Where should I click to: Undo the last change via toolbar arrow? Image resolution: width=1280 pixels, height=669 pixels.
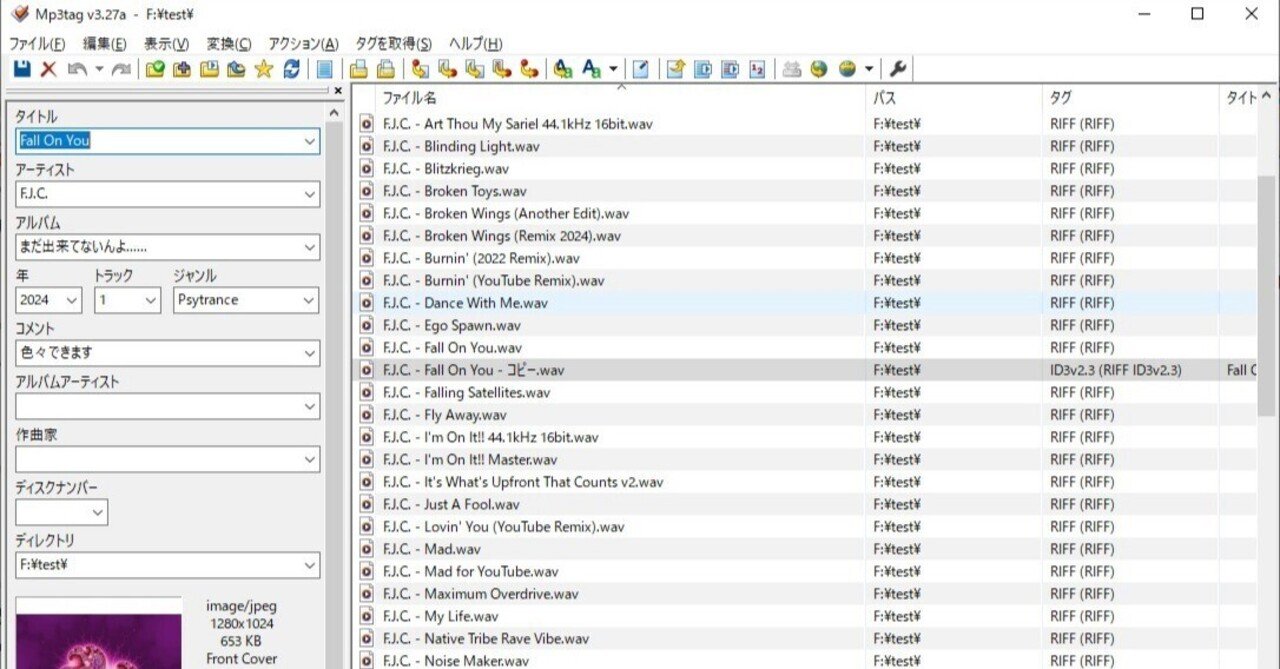point(76,69)
